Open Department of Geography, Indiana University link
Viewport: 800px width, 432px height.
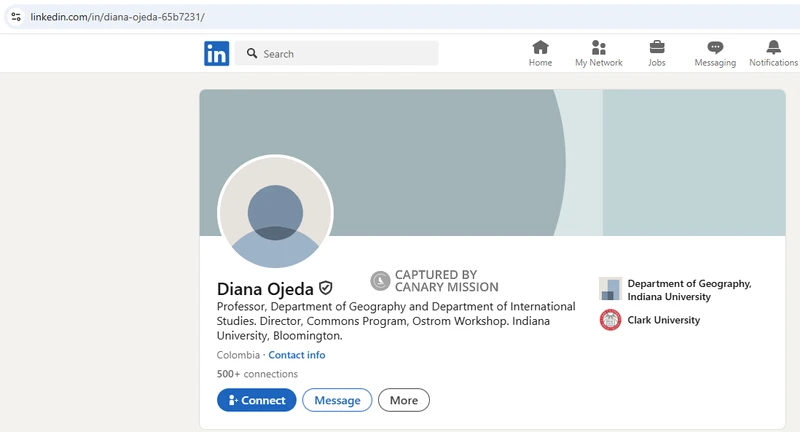coord(689,290)
